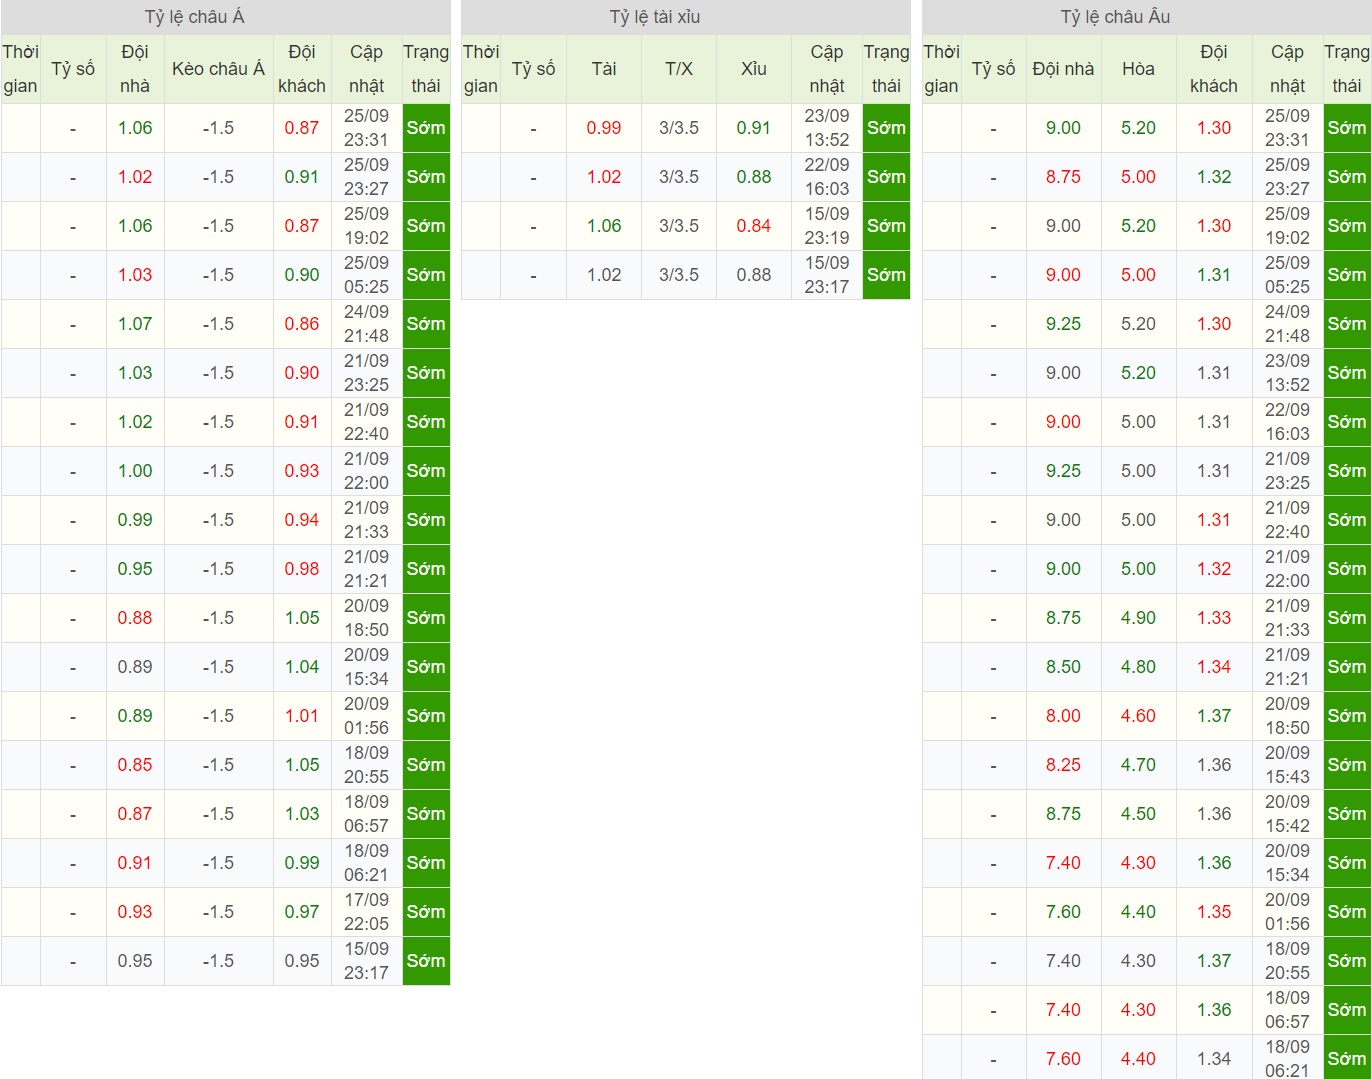Click "Tỷ số" header in Asian odds table
1372x1079 pixels.
(73, 69)
